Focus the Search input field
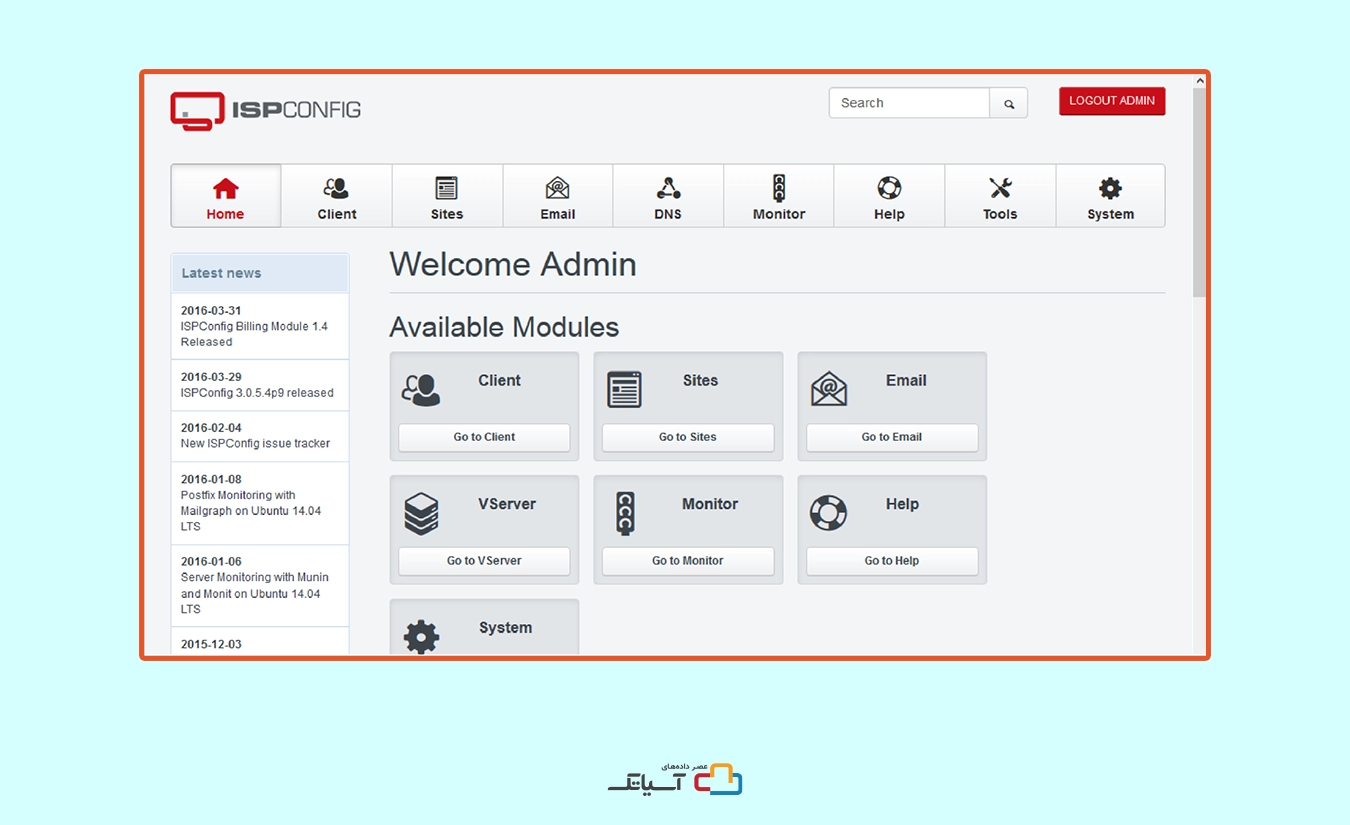The height and width of the screenshot is (825, 1350). click(x=909, y=103)
